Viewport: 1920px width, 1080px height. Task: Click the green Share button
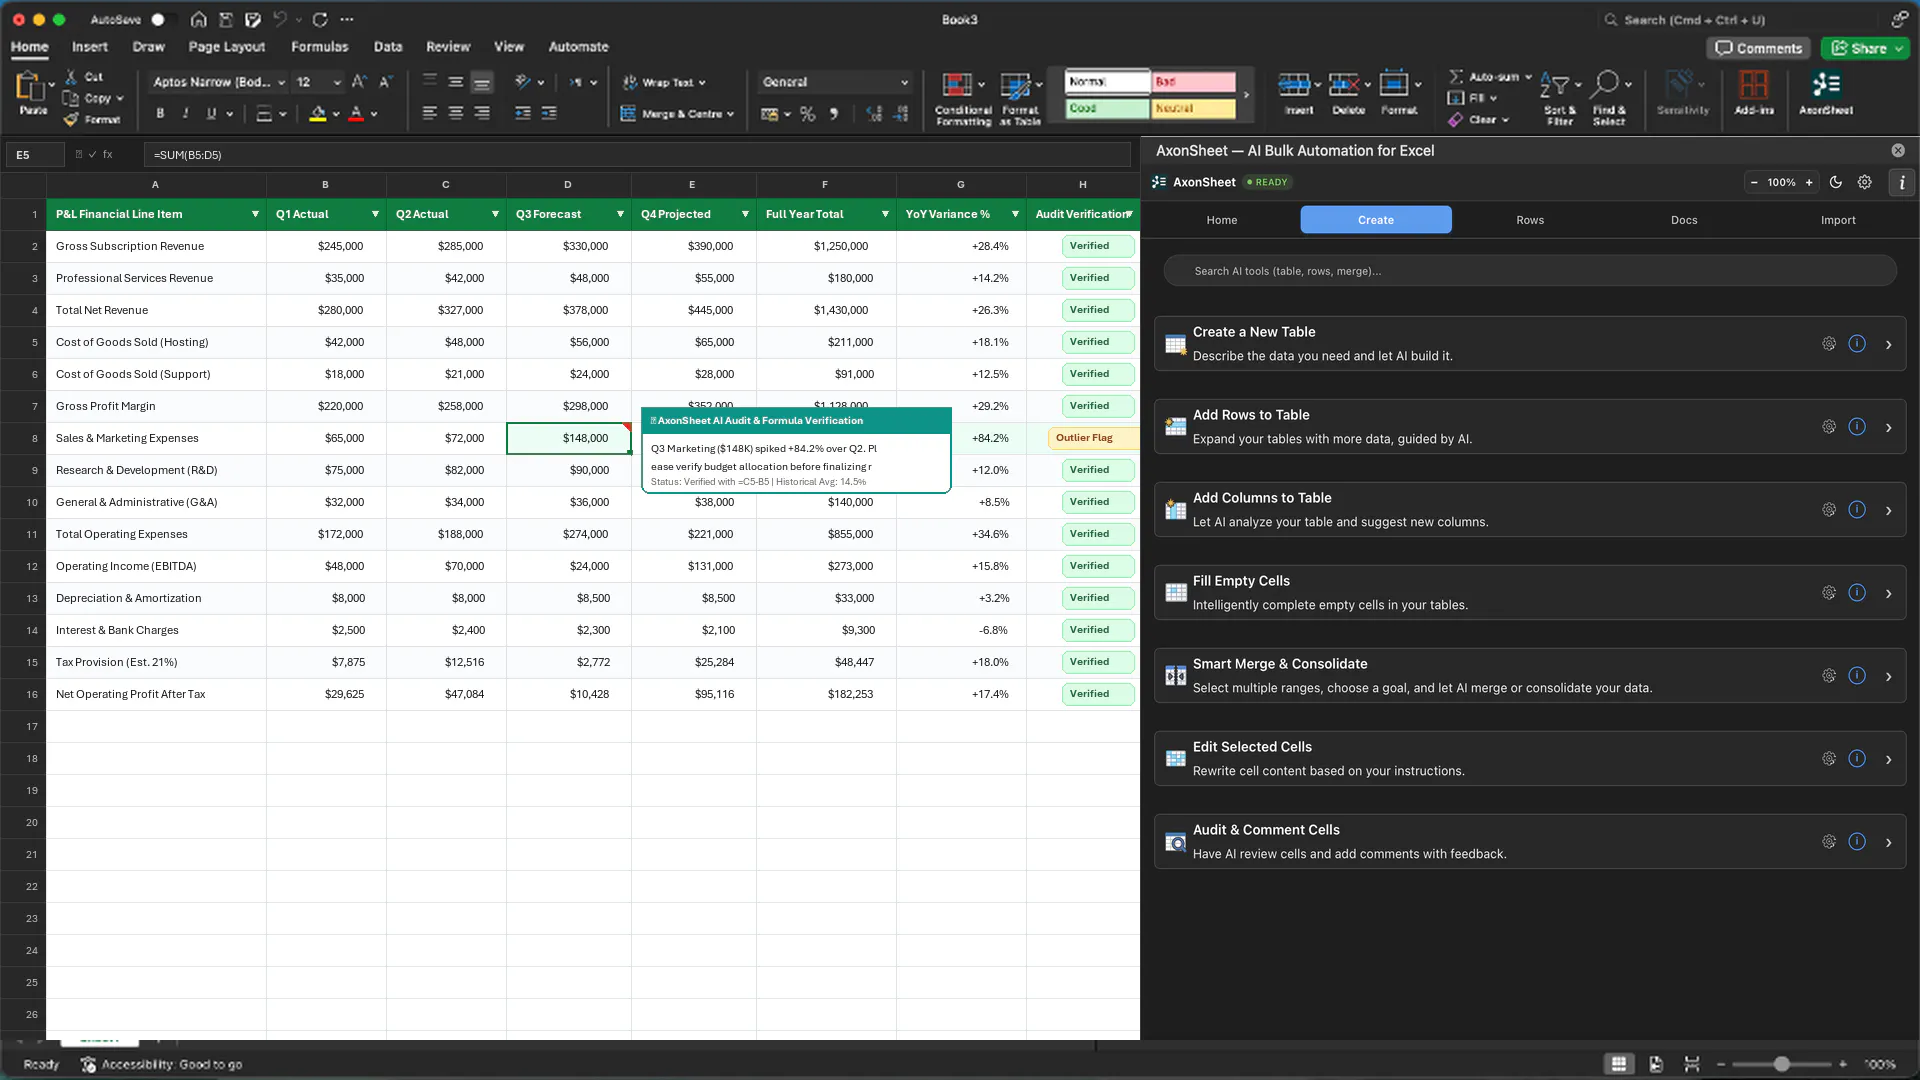click(1866, 48)
